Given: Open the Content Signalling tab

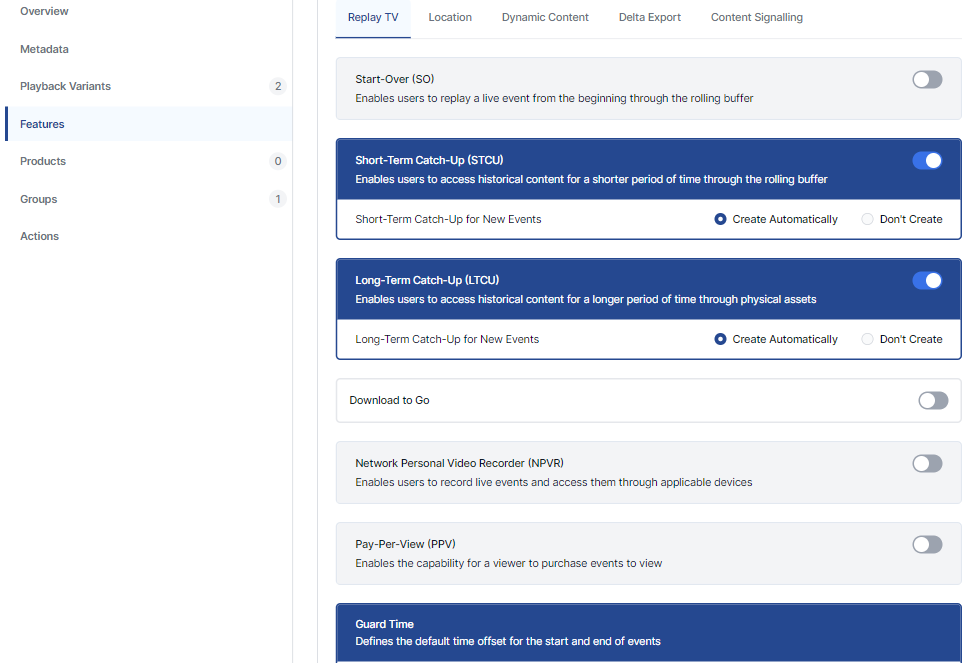Looking at the screenshot, I should pos(757,17).
